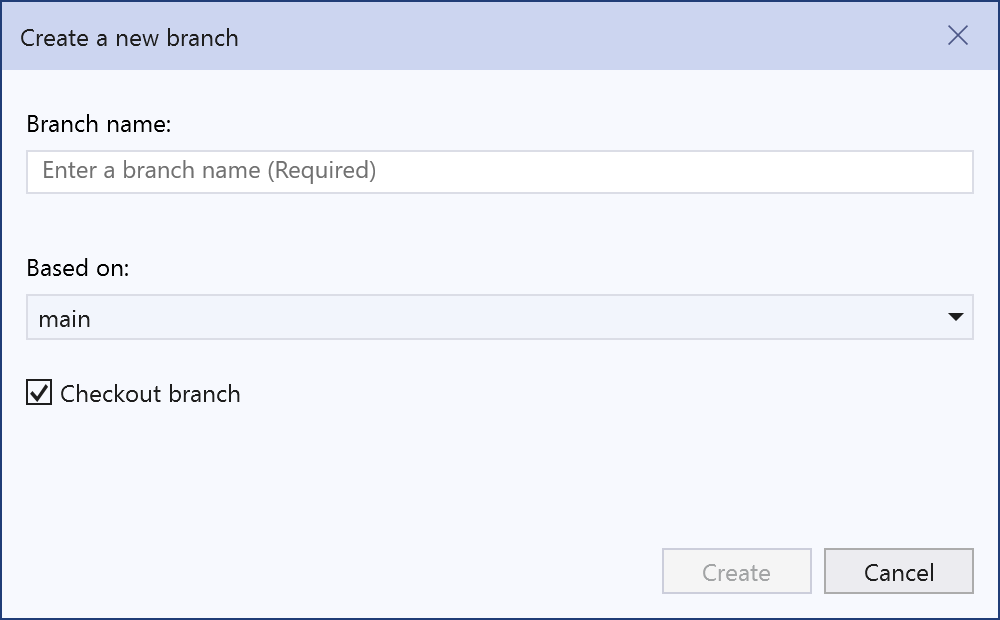Click the checkmark inside Checkout branch box
Image resolution: width=1000 pixels, height=620 pixels.
click(x=38, y=393)
